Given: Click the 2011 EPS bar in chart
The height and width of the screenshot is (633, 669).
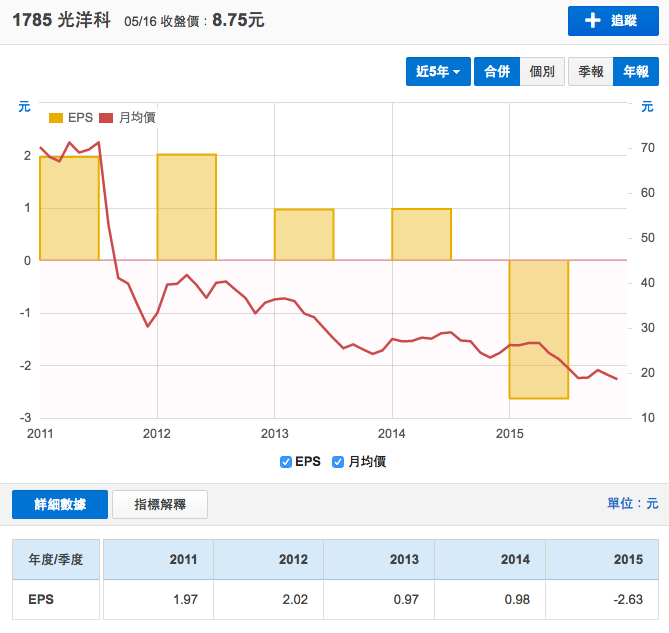Looking at the screenshot, I should coord(69,208).
